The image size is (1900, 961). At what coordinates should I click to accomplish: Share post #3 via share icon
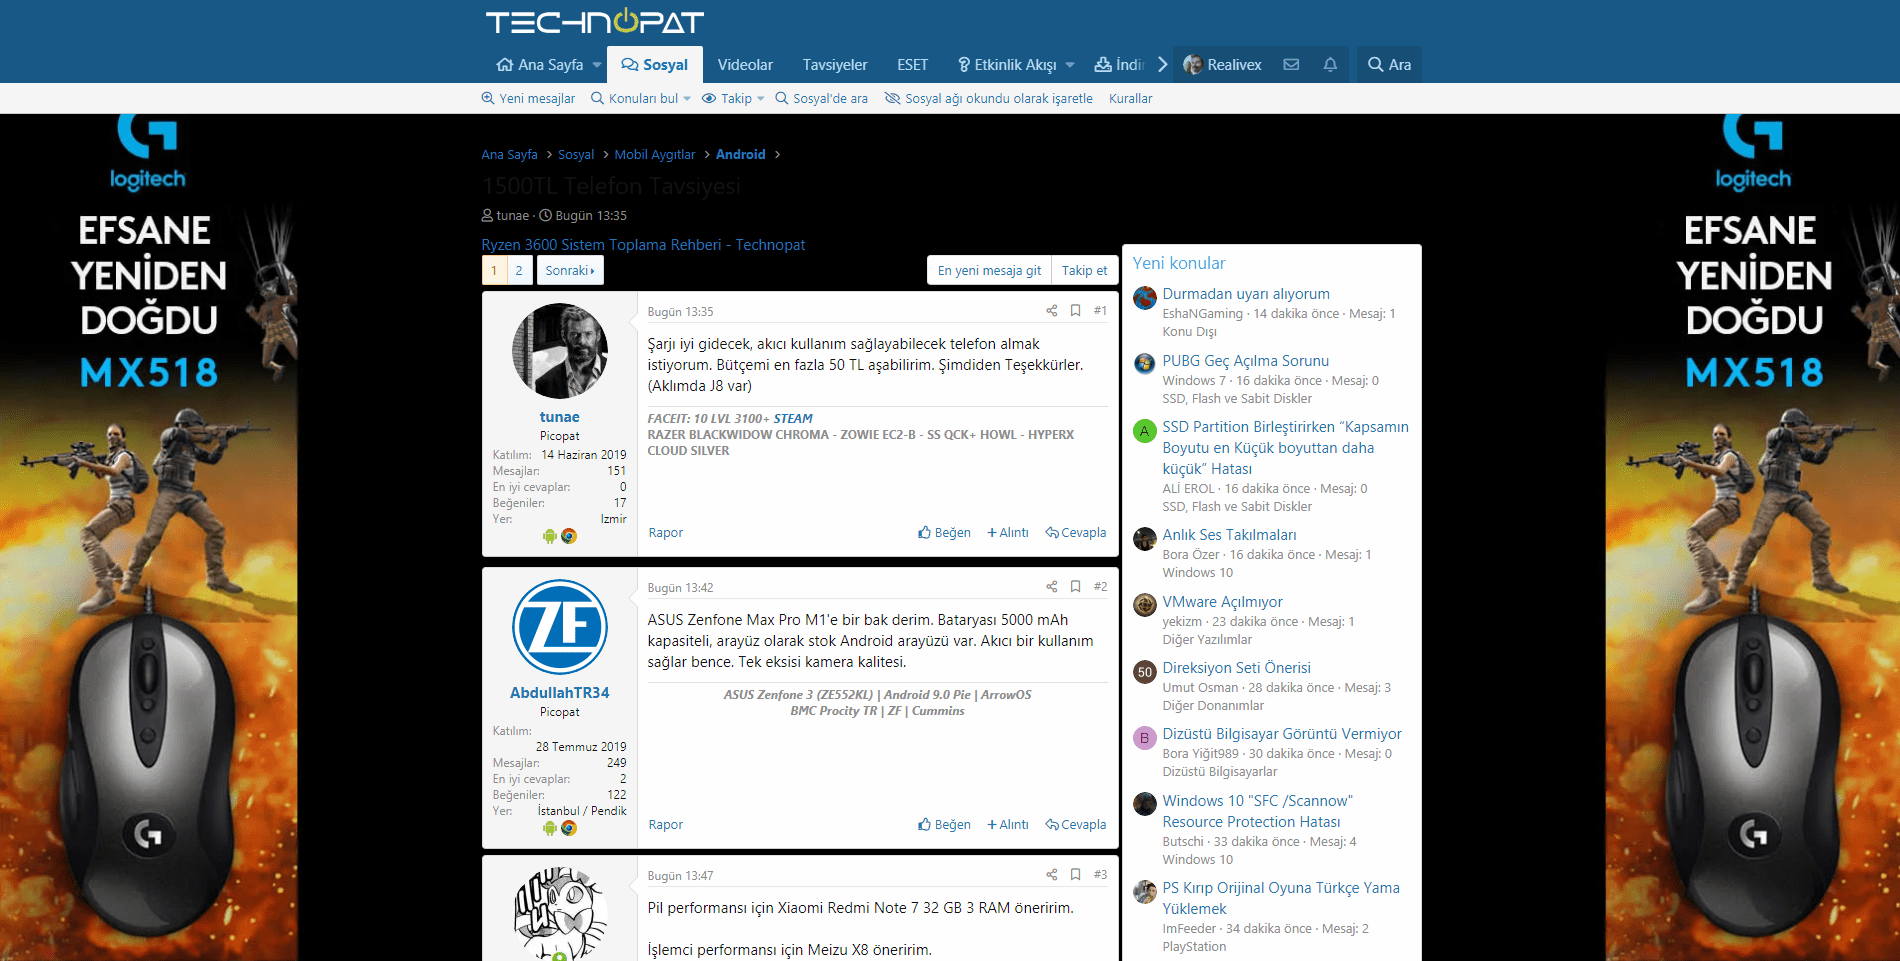click(1052, 875)
